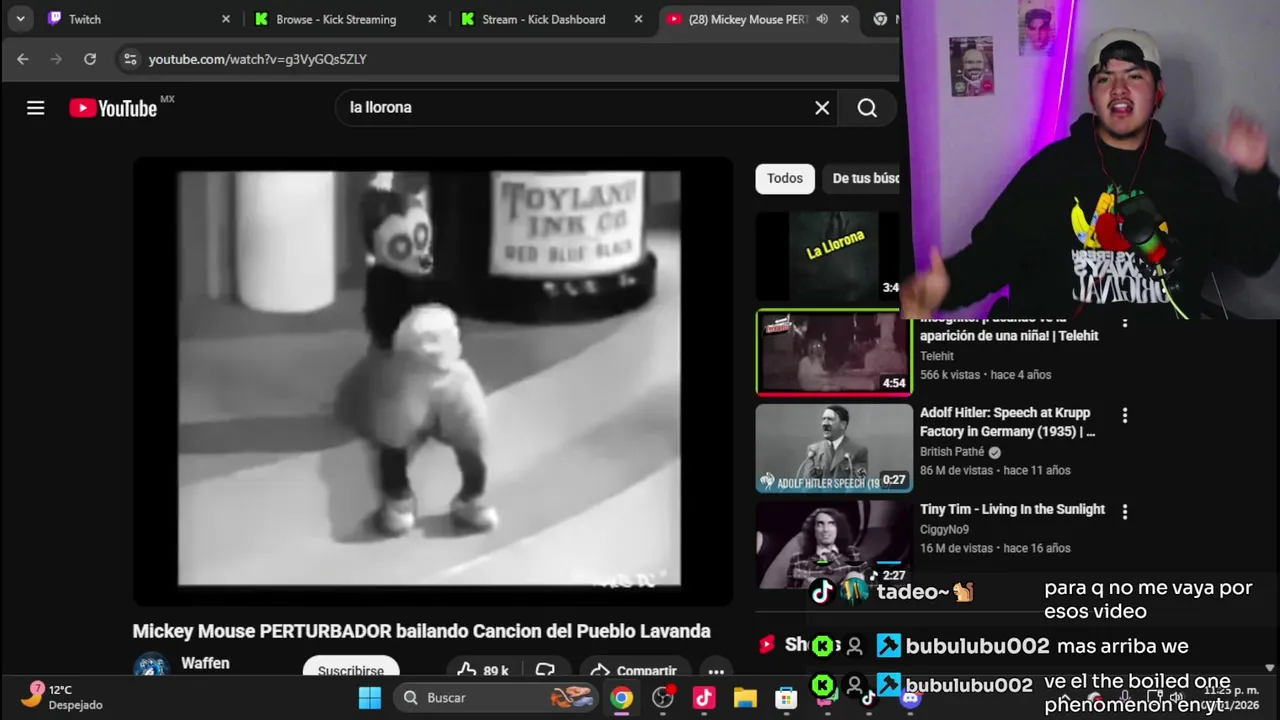This screenshot has height=720, width=1280.
Task: Open the La Llorona video thumbnail
Action: pyautogui.click(x=828, y=256)
